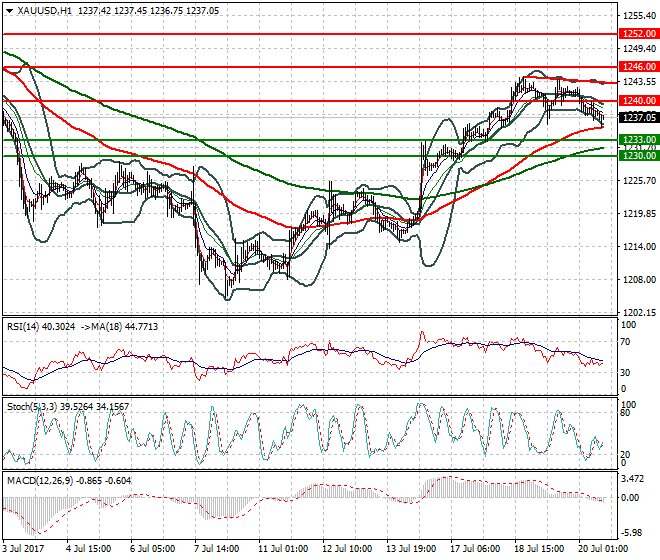Viewport: 660px width, 560px height.
Task: Click the 7 Jul 14:00 time label
Action: pos(216,549)
